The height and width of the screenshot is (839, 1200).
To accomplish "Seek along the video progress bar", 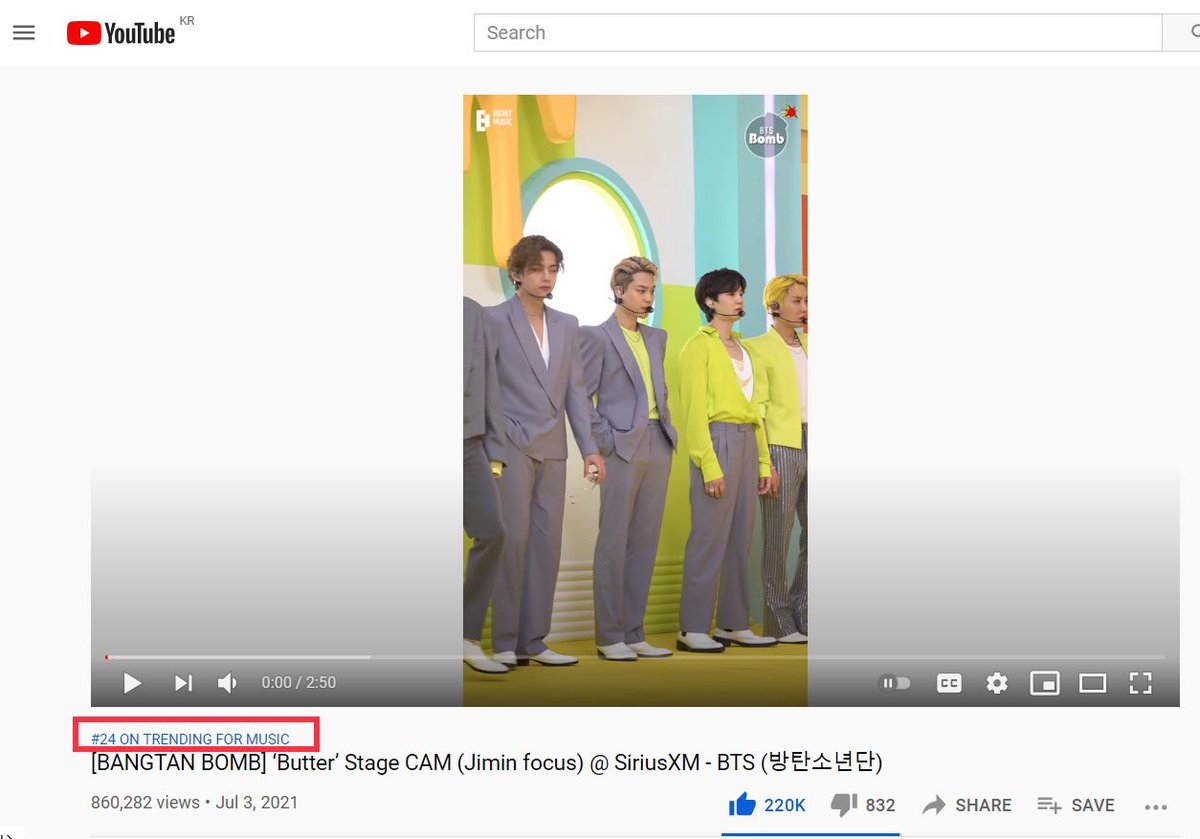I will point(635,657).
